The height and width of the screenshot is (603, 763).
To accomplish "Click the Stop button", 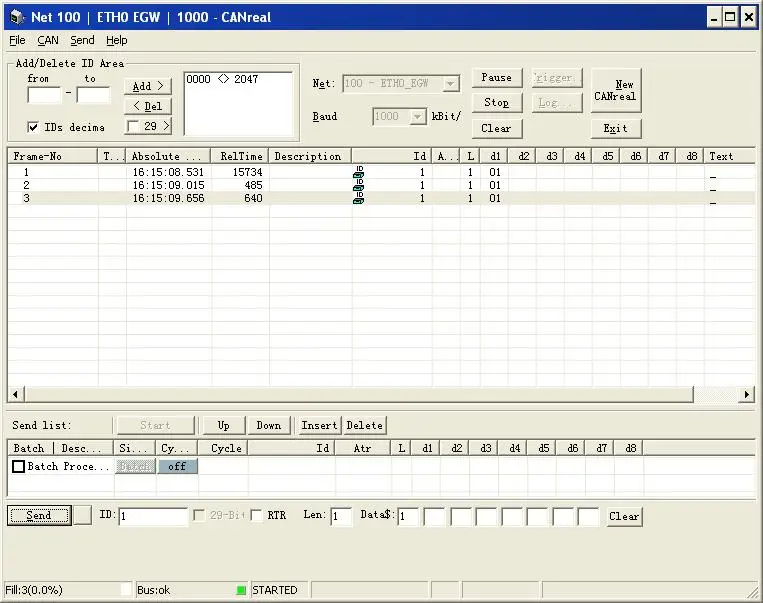I will [x=497, y=103].
